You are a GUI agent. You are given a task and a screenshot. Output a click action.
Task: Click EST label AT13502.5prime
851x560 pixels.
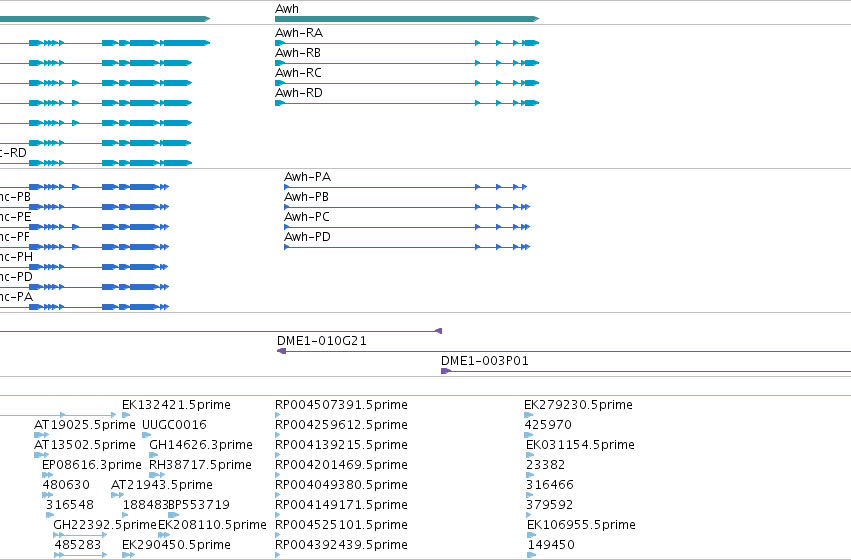[85, 445]
